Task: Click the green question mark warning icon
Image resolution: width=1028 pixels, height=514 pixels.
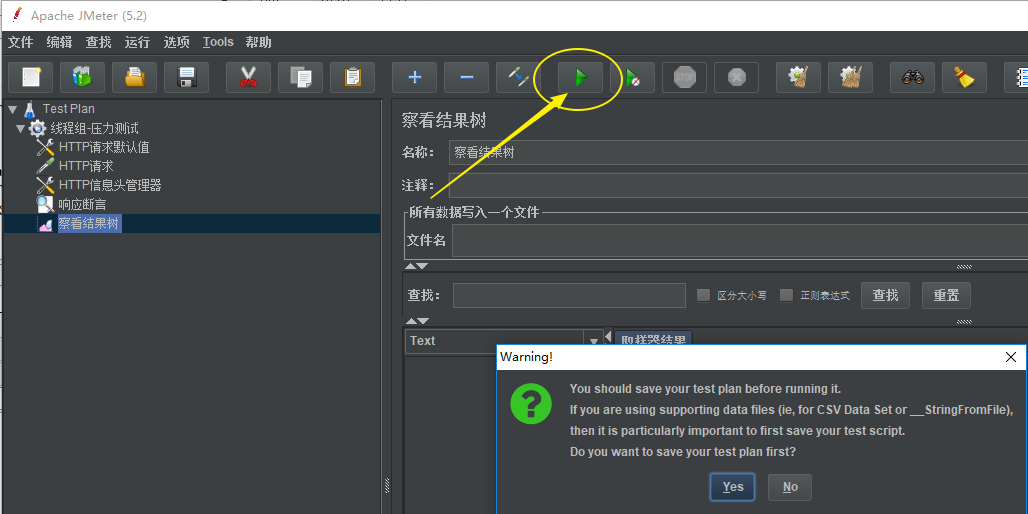Action: 531,404
